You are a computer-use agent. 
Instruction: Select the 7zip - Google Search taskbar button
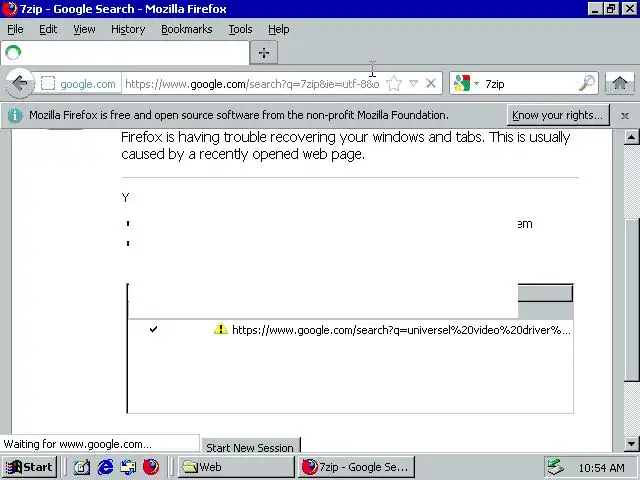356,467
